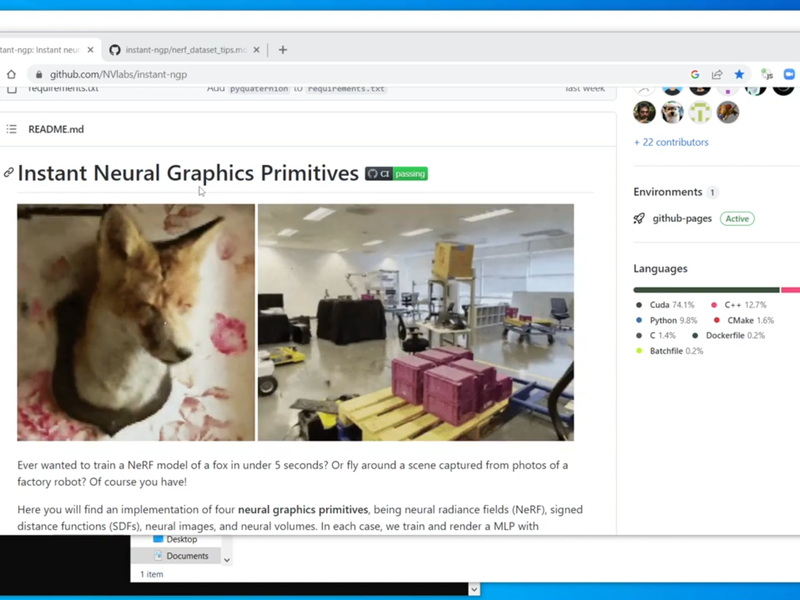Click the Cuda 74.1% language entry

pyautogui.click(x=665, y=305)
